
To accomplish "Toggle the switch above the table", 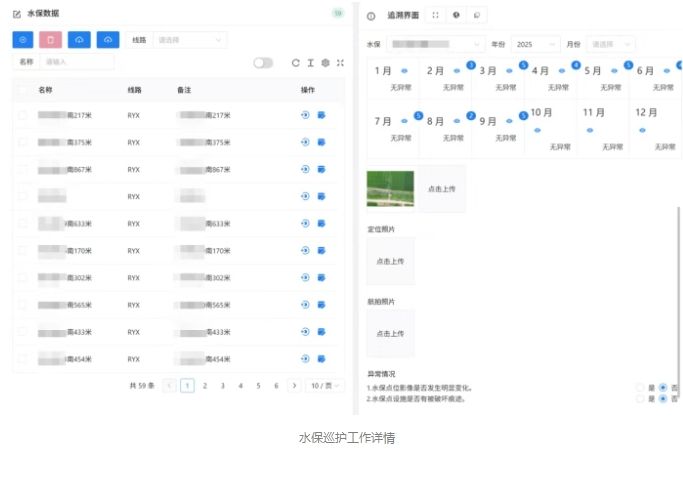I will coord(263,63).
